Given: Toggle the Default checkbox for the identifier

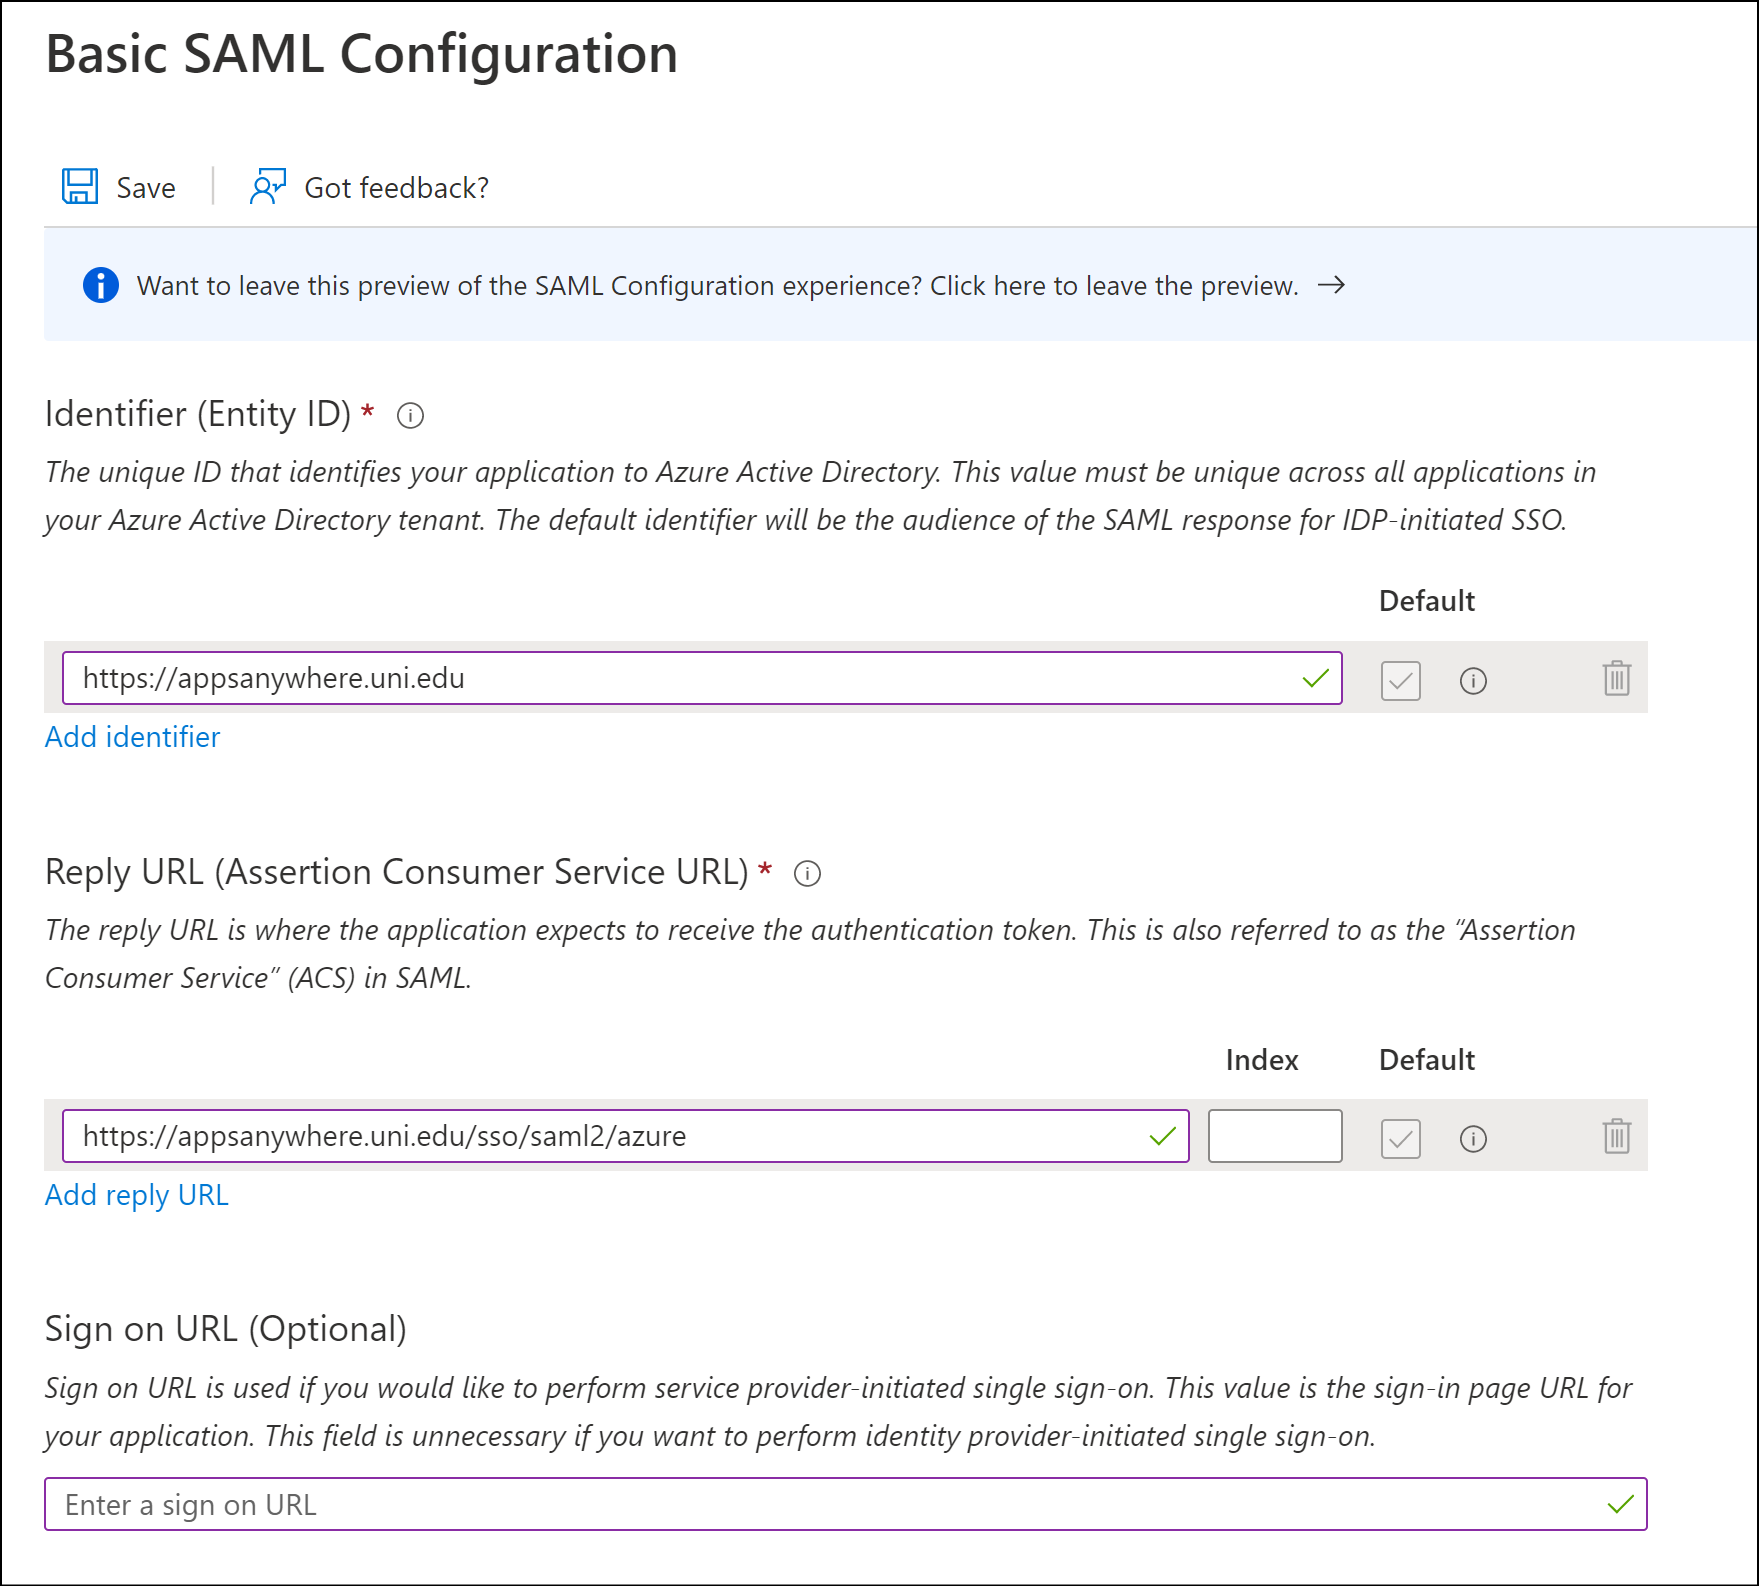Looking at the screenshot, I should tap(1399, 680).
